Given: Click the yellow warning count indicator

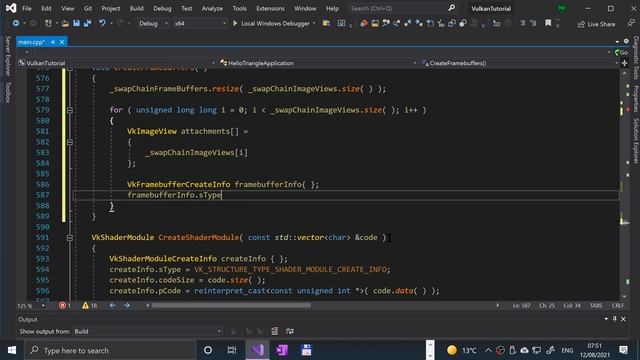Looking at the screenshot, I should [x=89, y=305].
